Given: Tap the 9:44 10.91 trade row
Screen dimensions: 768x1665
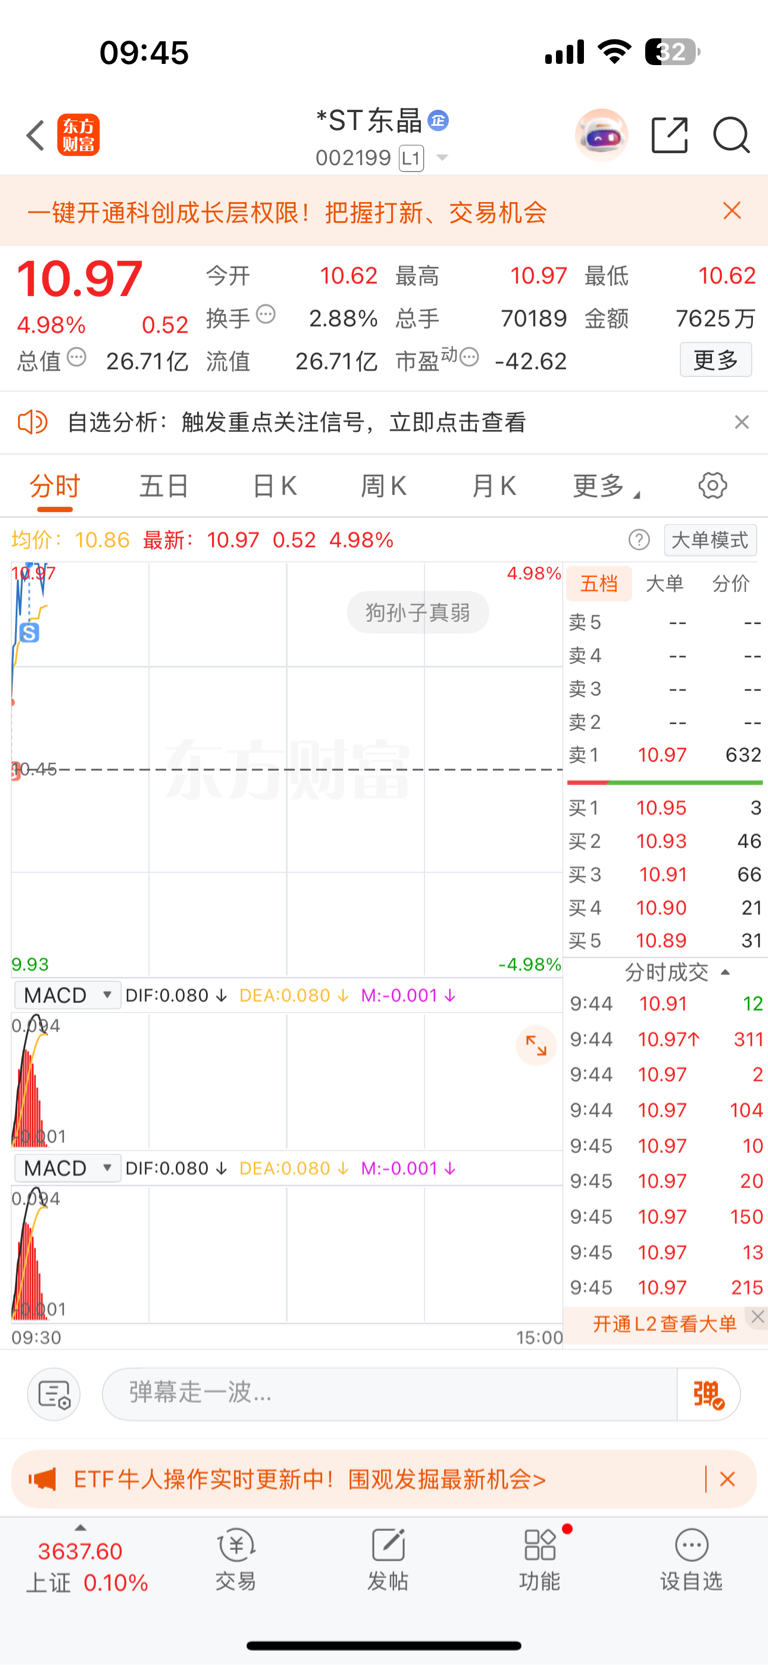Looking at the screenshot, I should pyautogui.click(x=666, y=1004).
